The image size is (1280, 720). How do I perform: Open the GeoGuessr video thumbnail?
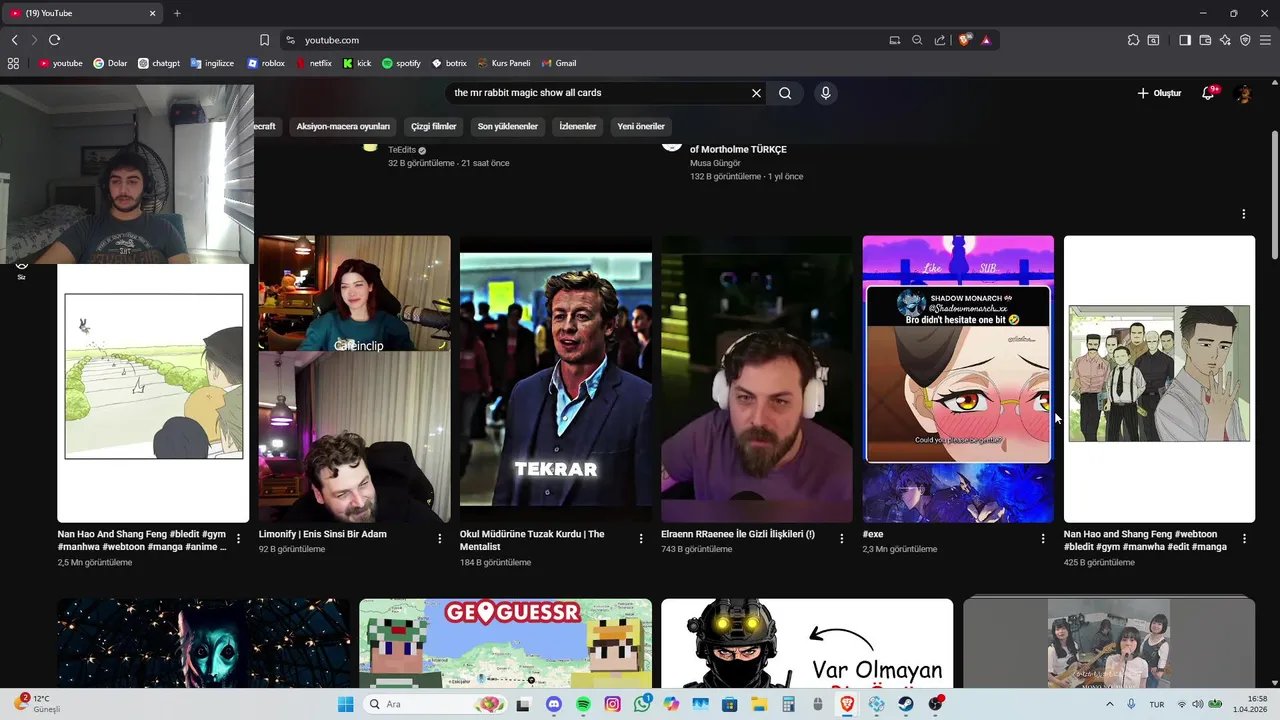point(505,643)
